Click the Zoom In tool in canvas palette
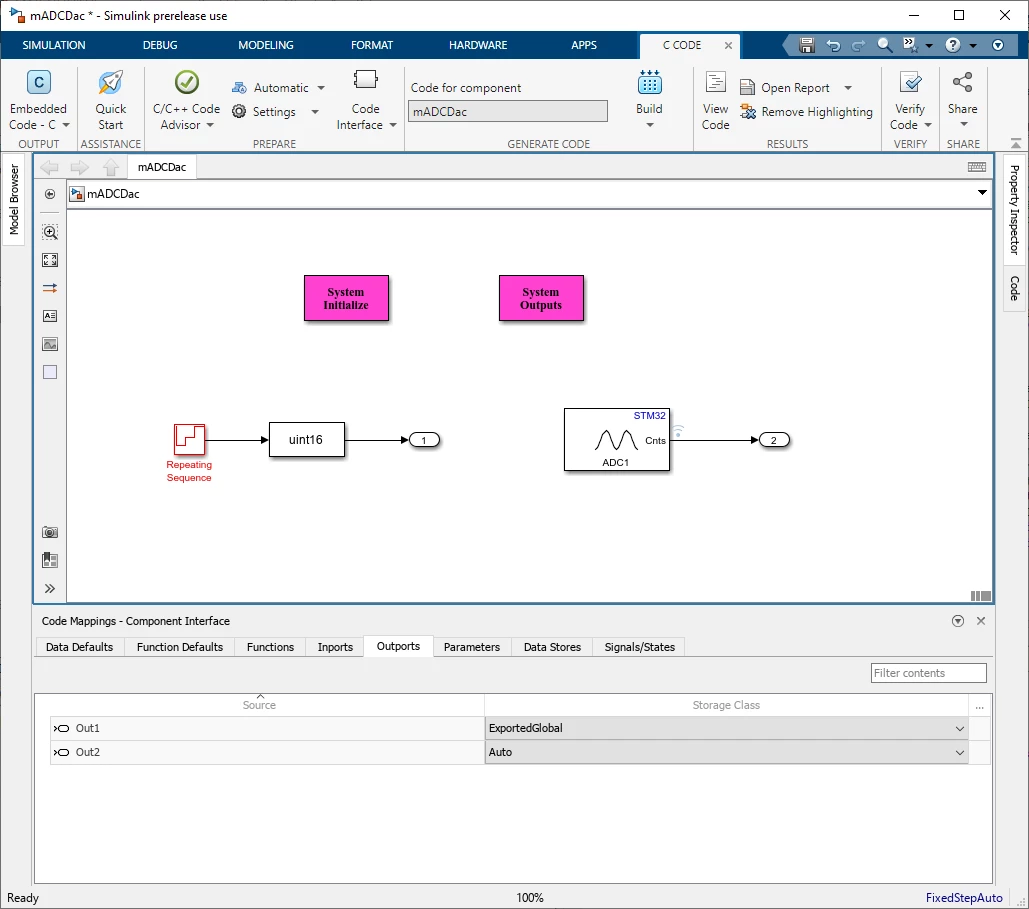Image resolution: width=1029 pixels, height=909 pixels. 50,232
